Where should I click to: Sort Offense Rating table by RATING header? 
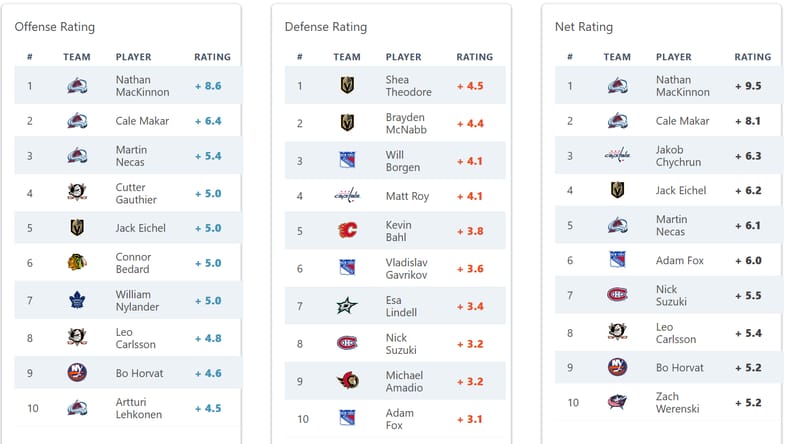click(212, 57)
